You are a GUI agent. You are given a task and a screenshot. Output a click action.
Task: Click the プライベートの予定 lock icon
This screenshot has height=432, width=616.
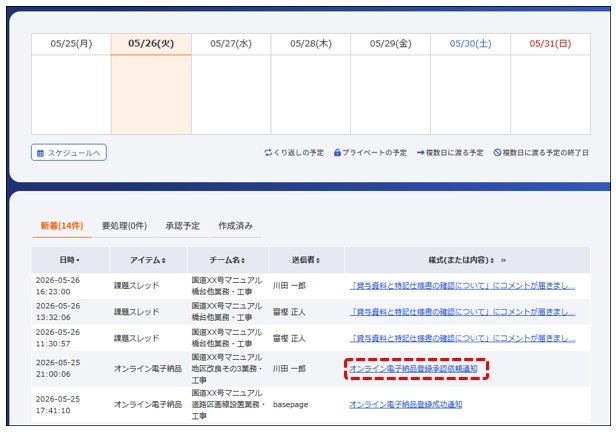337,152
